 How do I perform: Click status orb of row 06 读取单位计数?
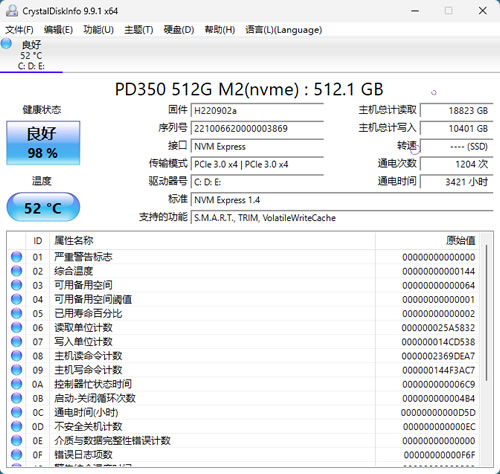[x=16, y=328]
